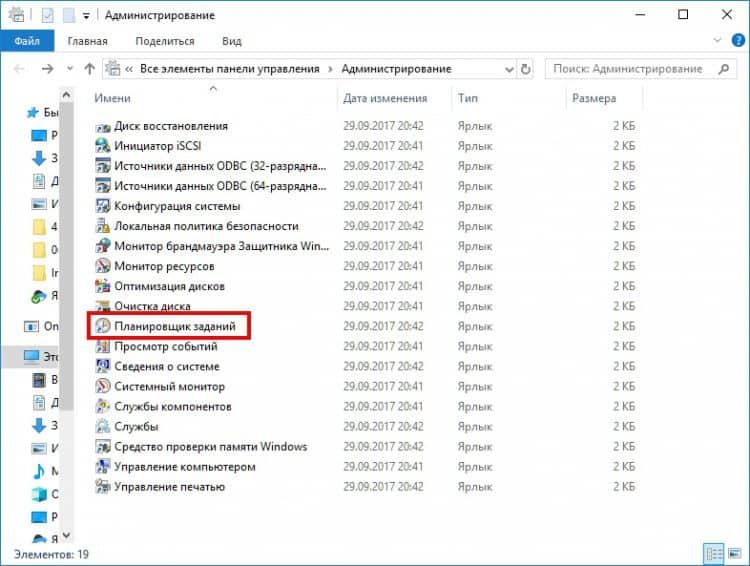Select the Планировщик заданий row text
The height and width of the screenshot is (566, 750).
click(175, 326)
